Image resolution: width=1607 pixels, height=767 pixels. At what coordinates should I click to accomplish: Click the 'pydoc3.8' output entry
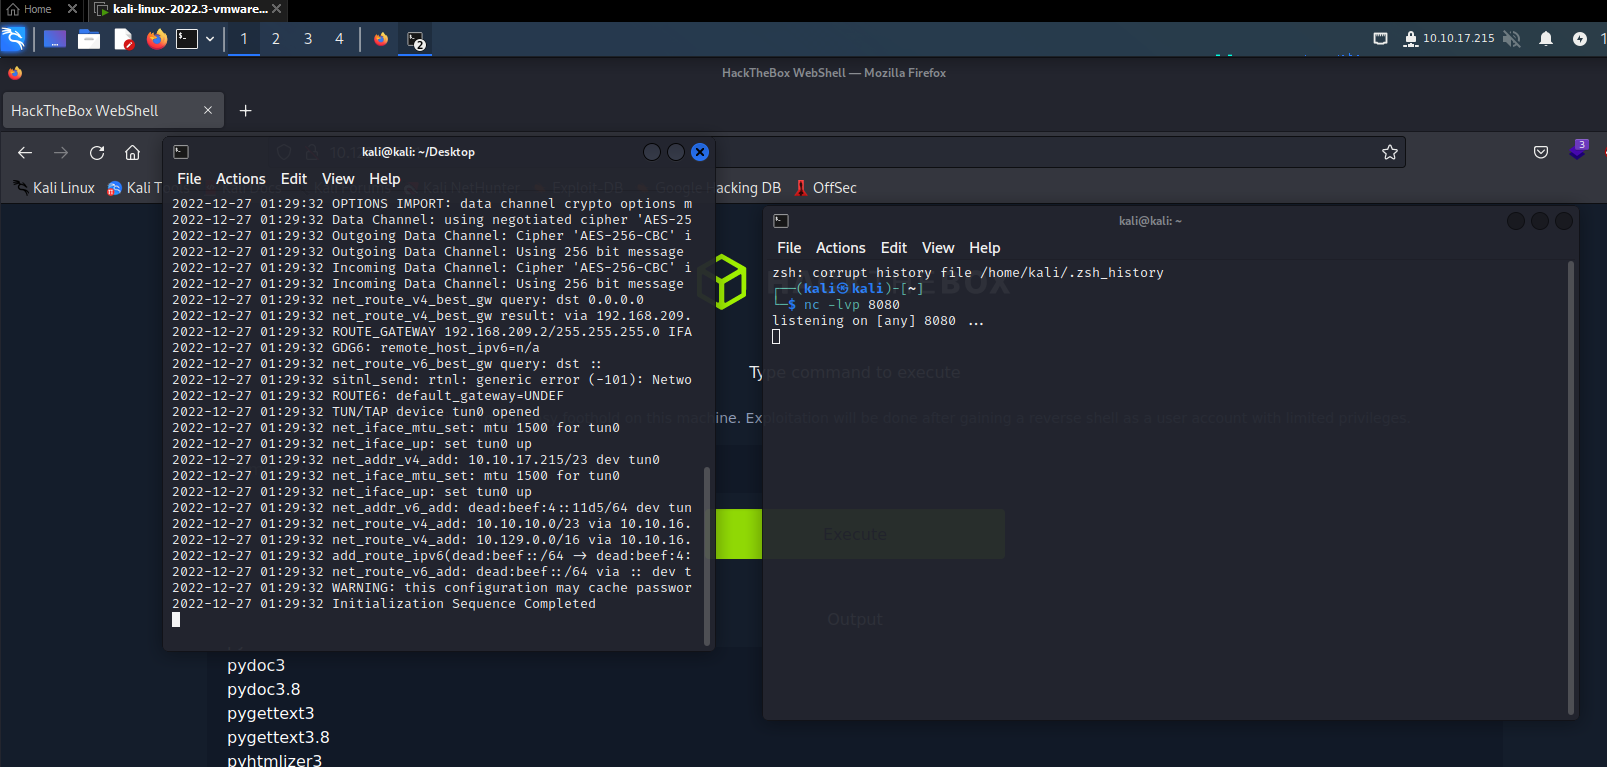264,690
